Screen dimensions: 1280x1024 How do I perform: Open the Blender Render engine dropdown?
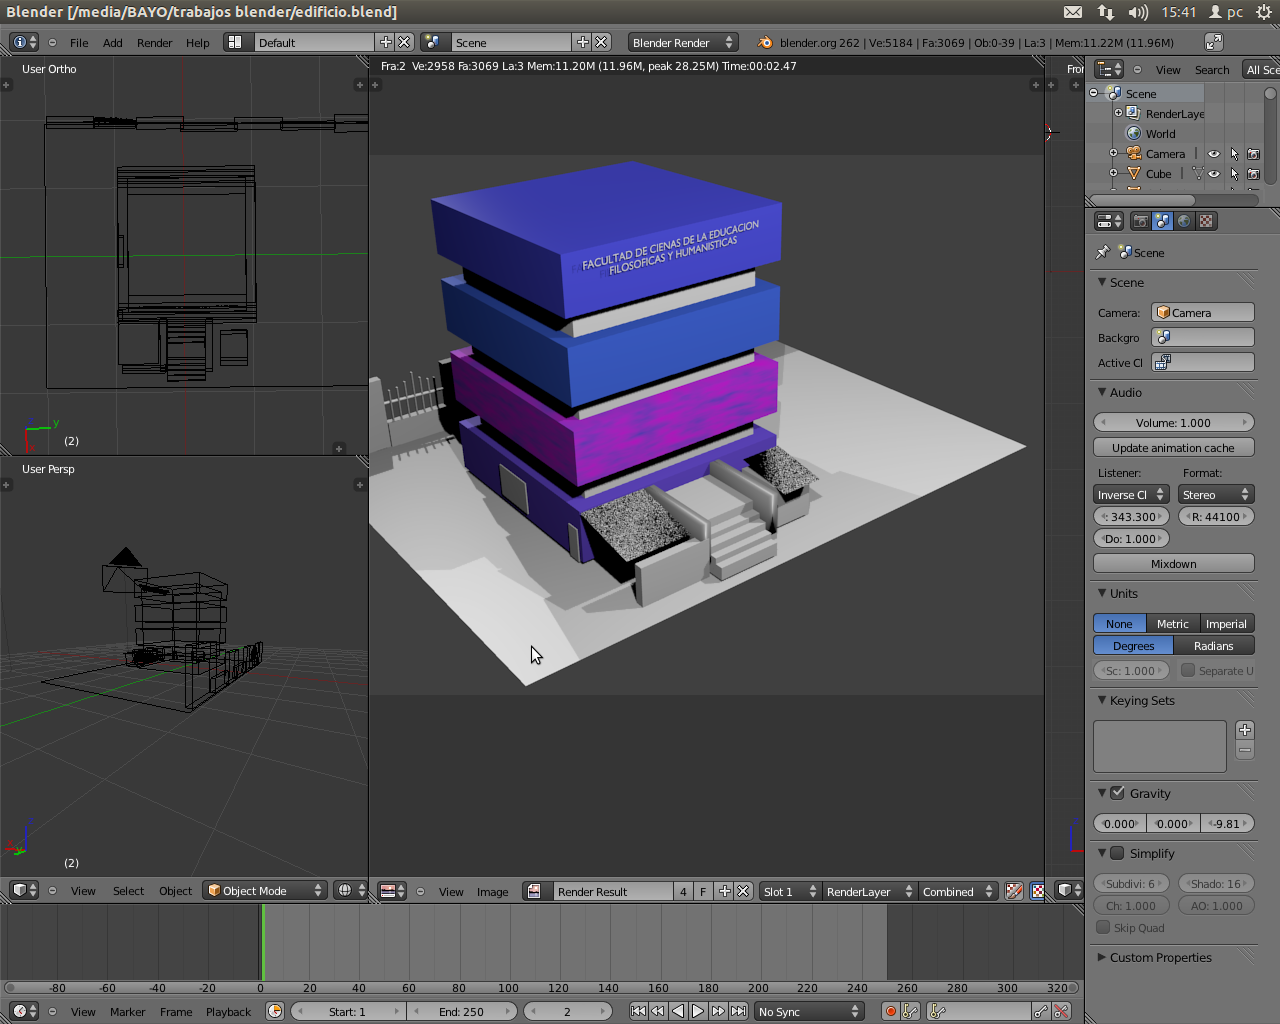pyautogui.click(x=682, y=42)
